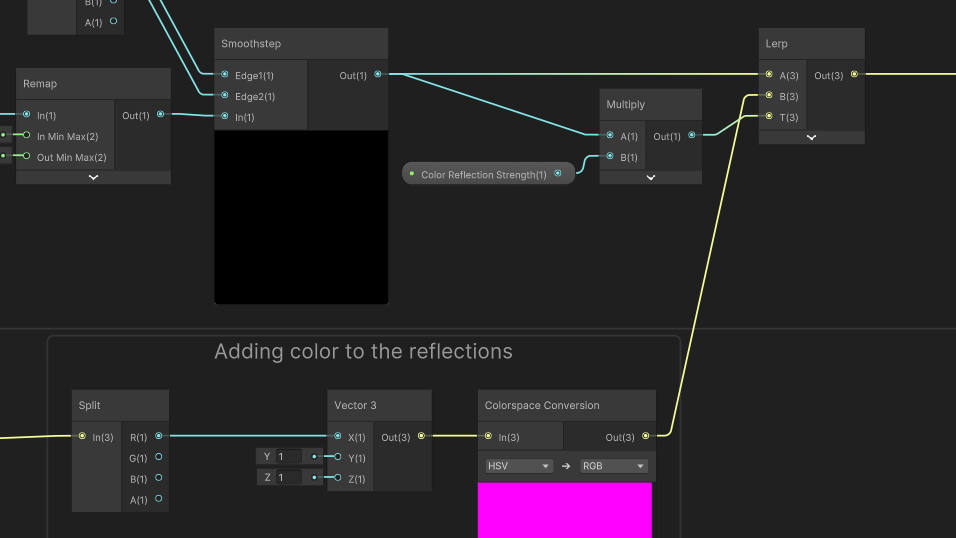Open the RGB target colorspace dropdown
This screenshot has width=956, height=538.
click(x=614, y=466)
